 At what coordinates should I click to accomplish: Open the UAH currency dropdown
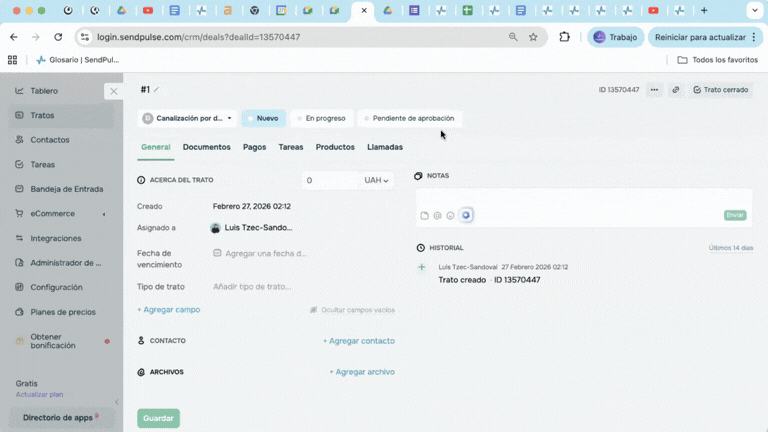tap(377, 181)
